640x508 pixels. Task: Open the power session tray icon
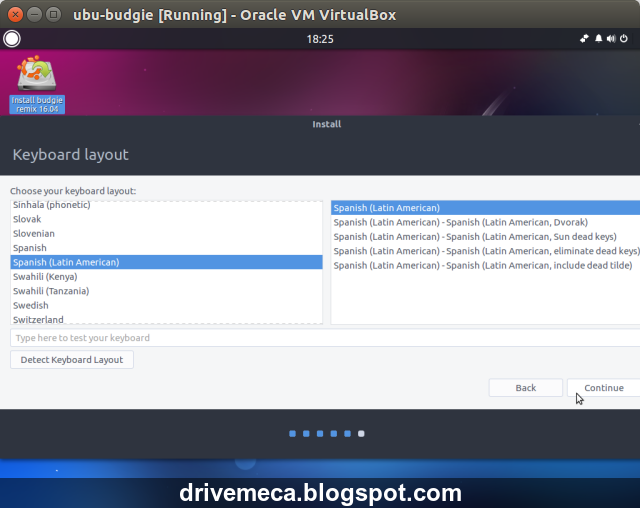[x=624, y=39]
